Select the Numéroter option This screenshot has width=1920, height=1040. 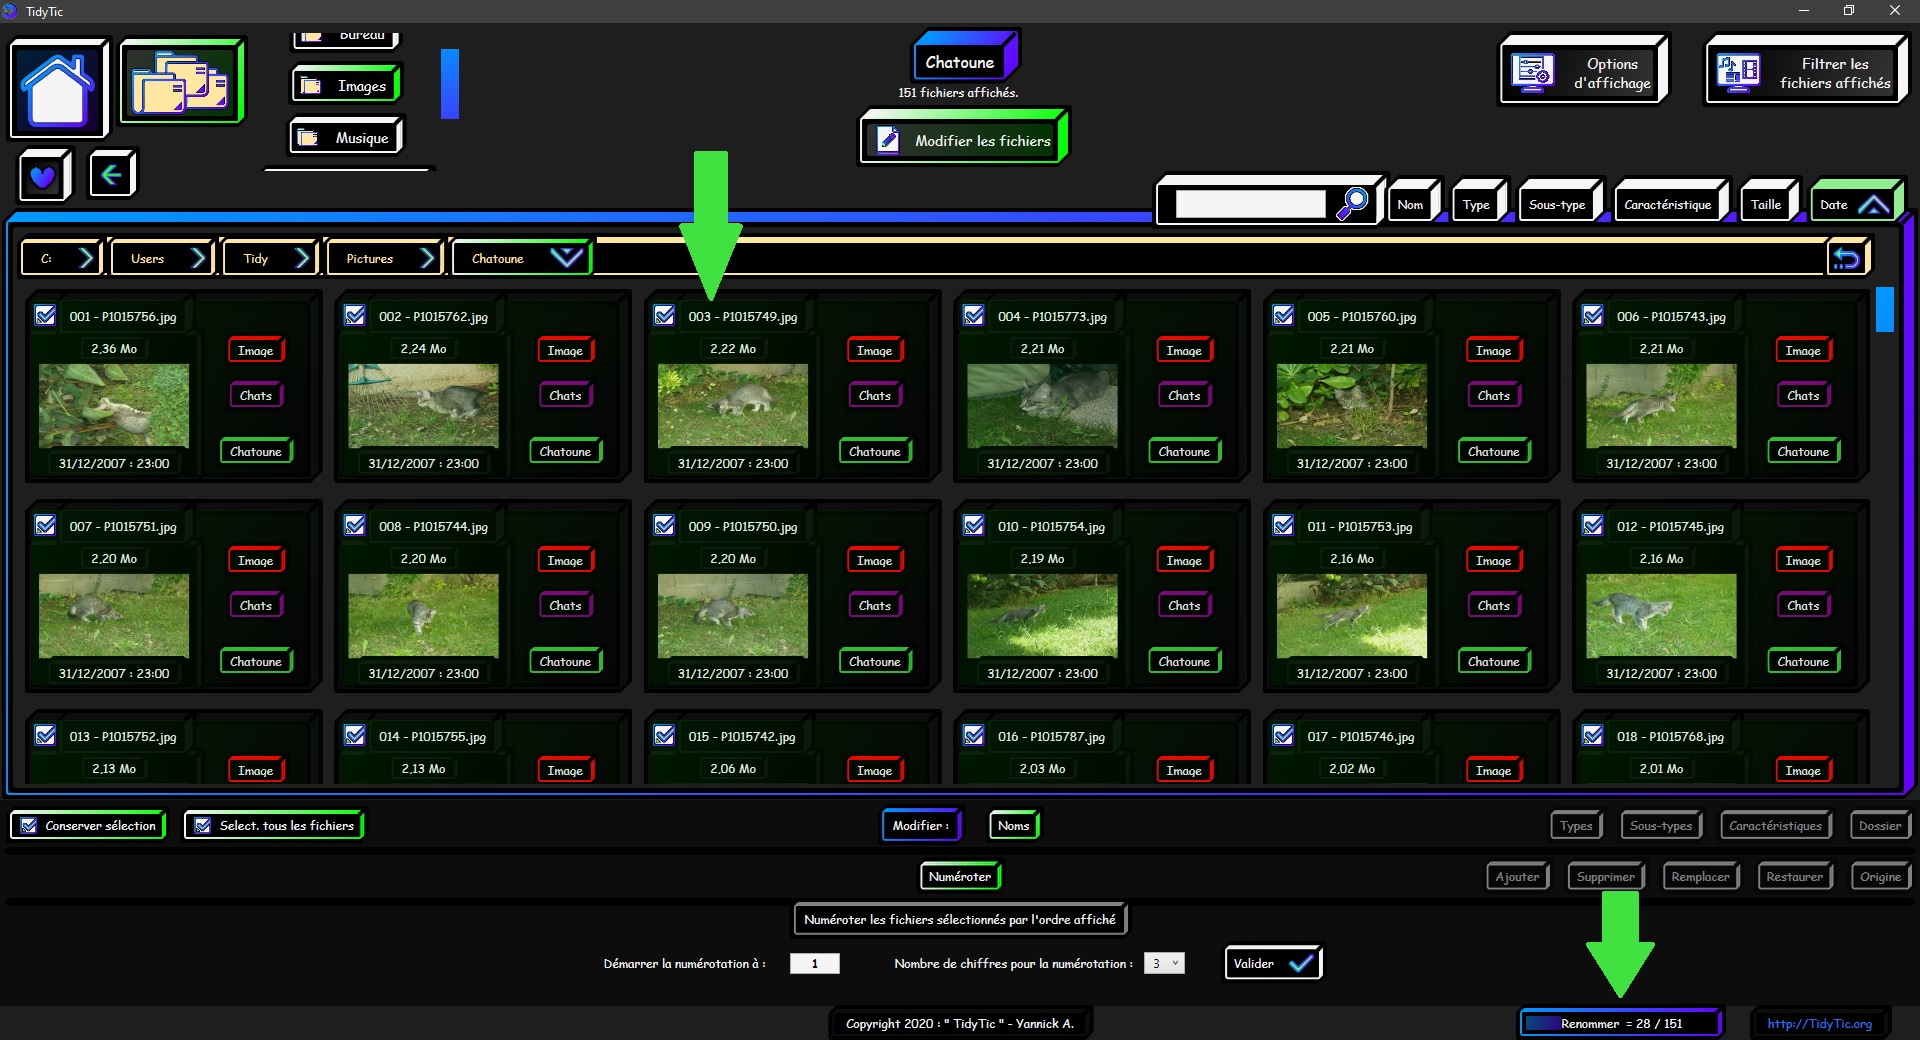pyautogui.click(x=960, y=877)
